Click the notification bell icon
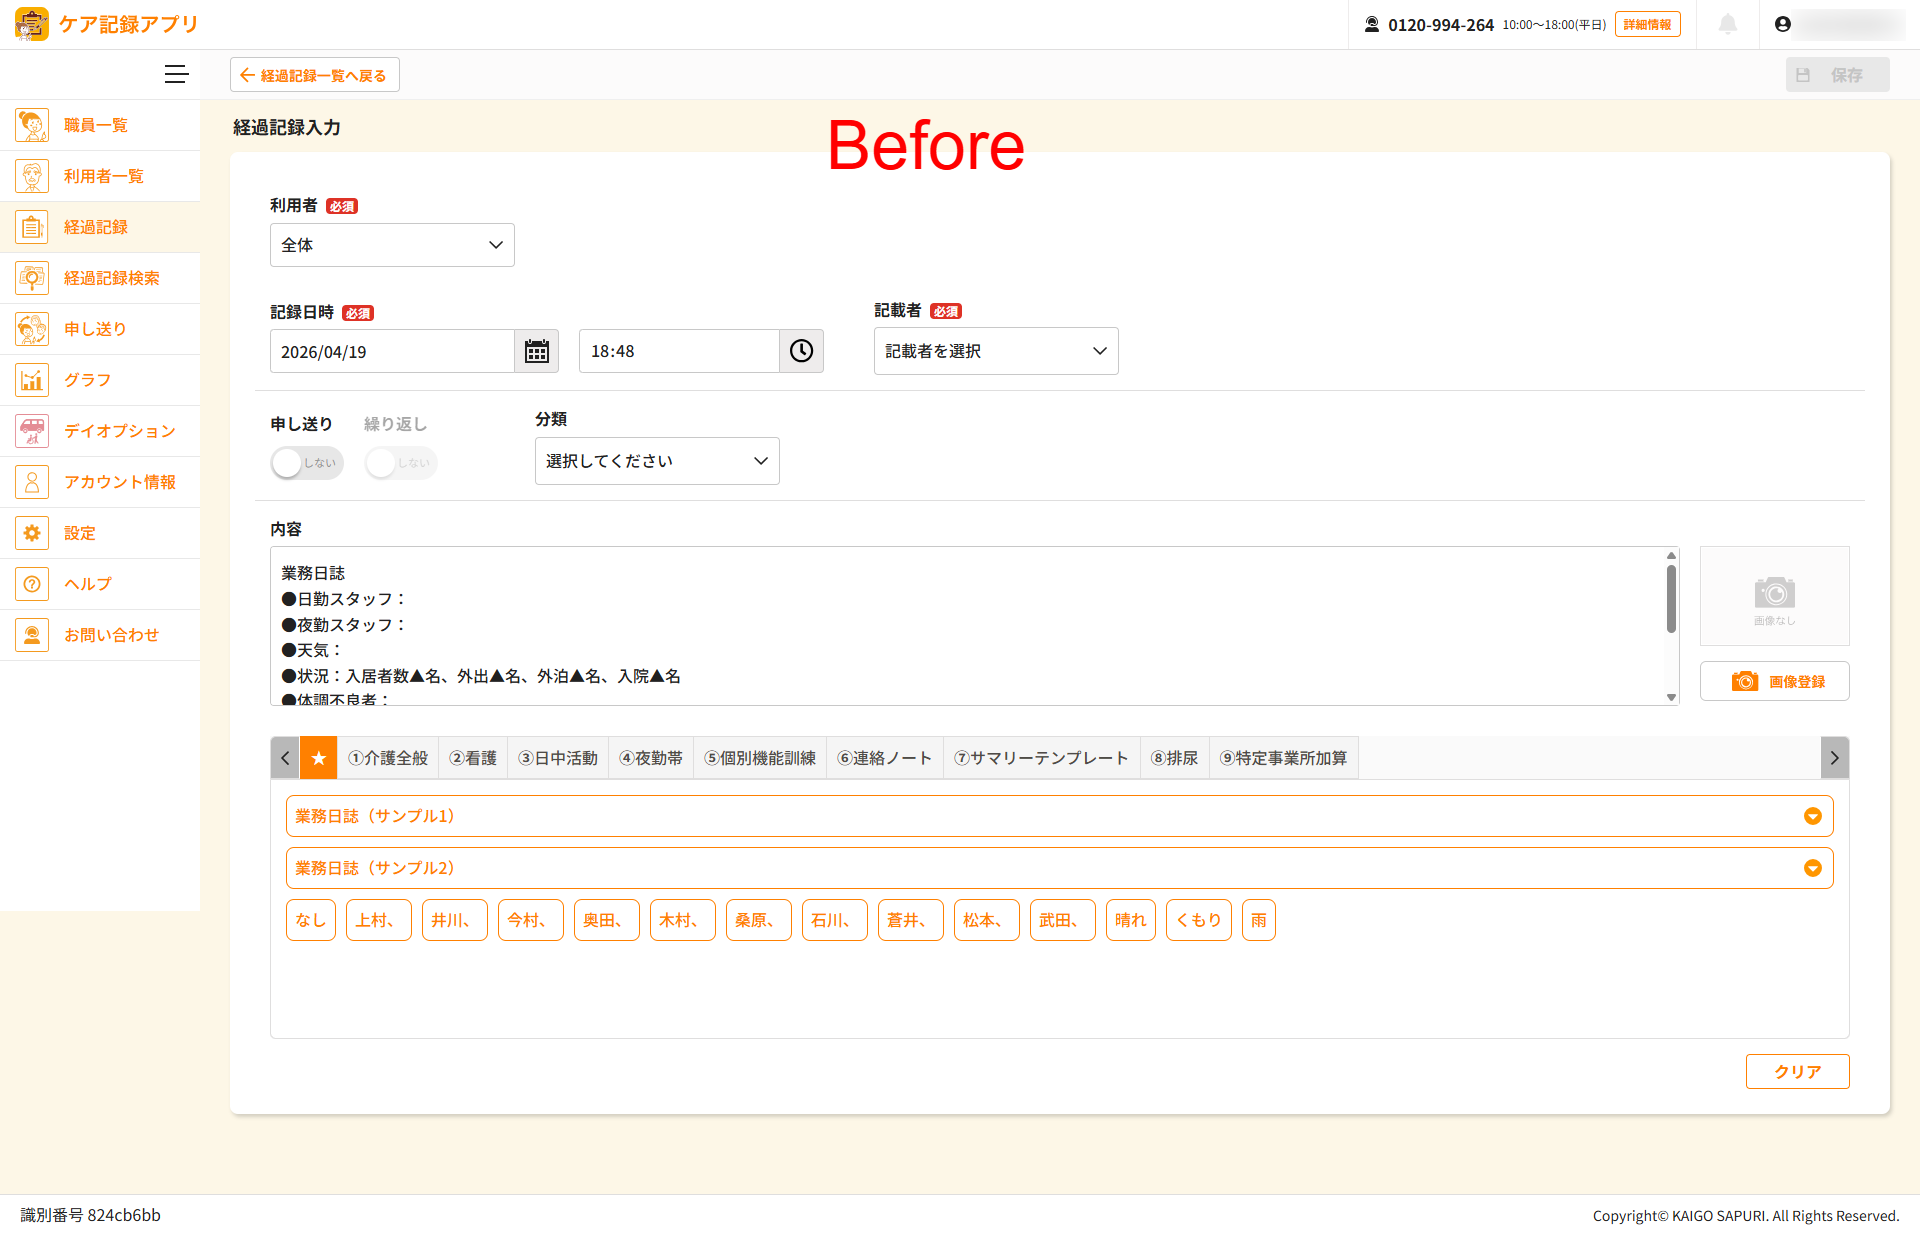The height and width of the screenshot is (1235, 1920). tap(1727, 24)
